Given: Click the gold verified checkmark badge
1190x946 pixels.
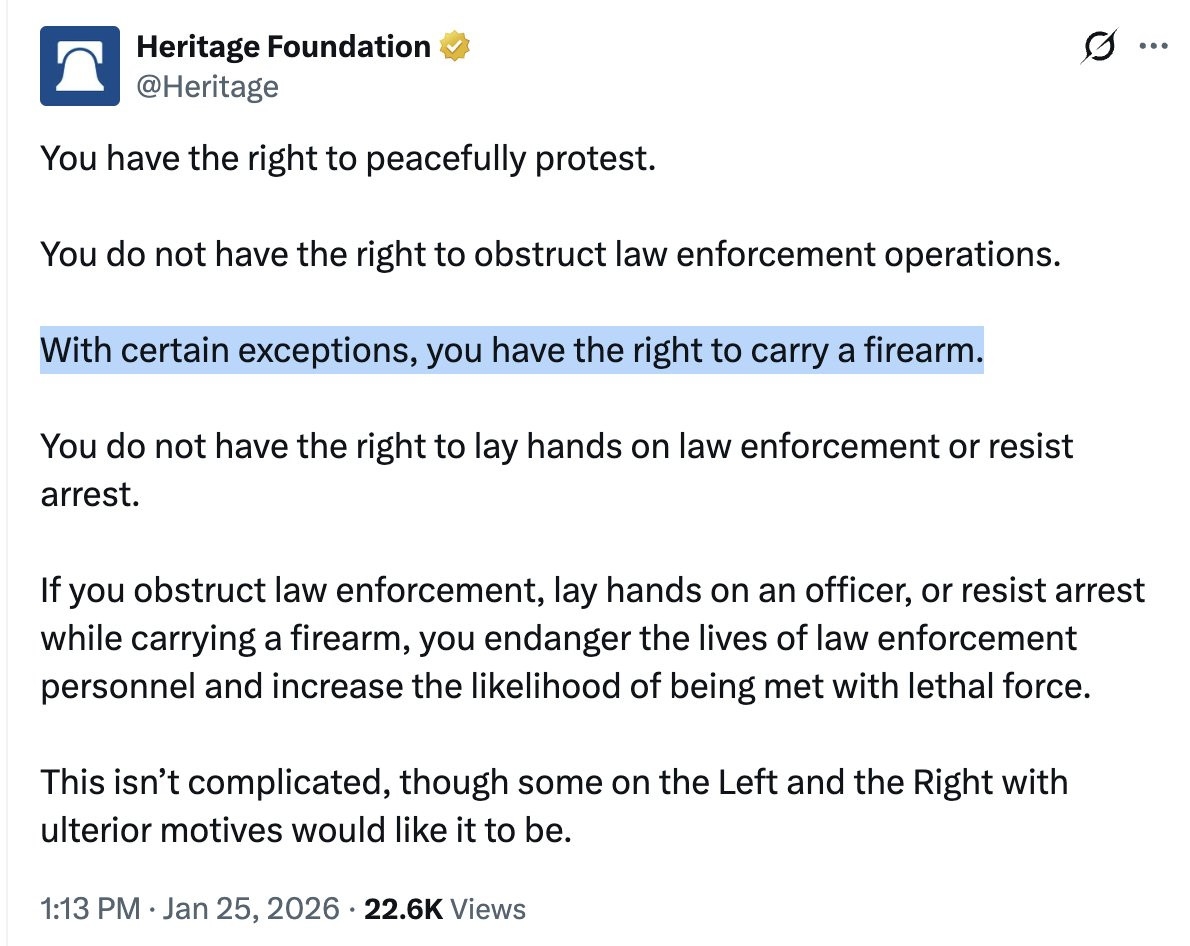Looking at the screenshot, I should click(x=454, y=46).
